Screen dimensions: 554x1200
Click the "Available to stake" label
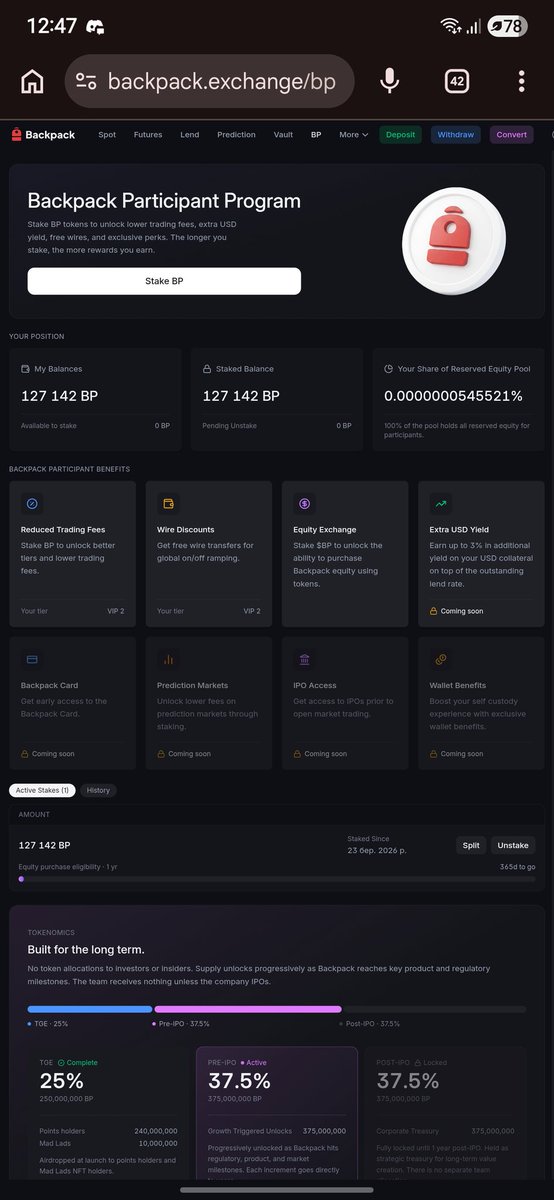coord(49,426)
